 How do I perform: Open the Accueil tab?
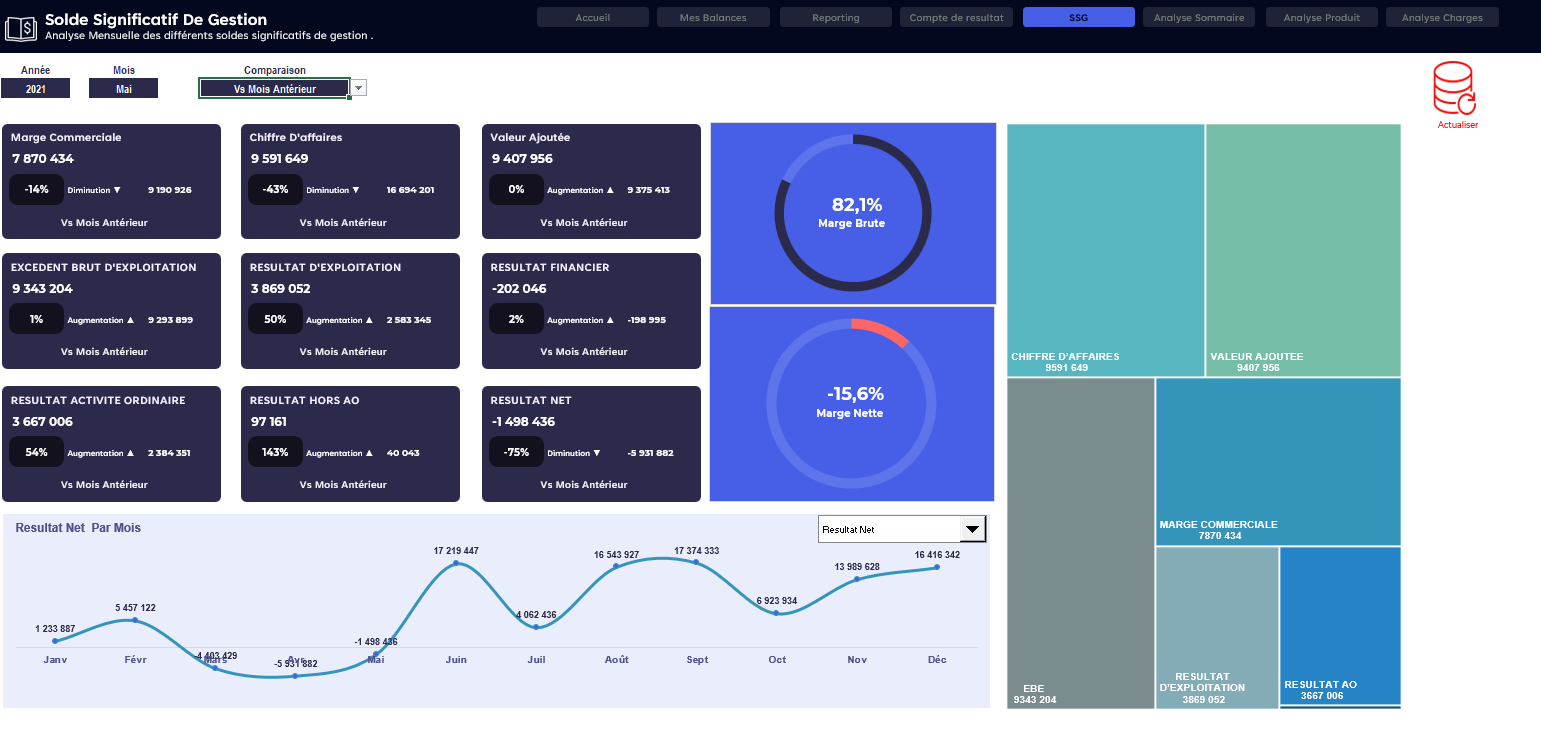(x=593, y=17)
